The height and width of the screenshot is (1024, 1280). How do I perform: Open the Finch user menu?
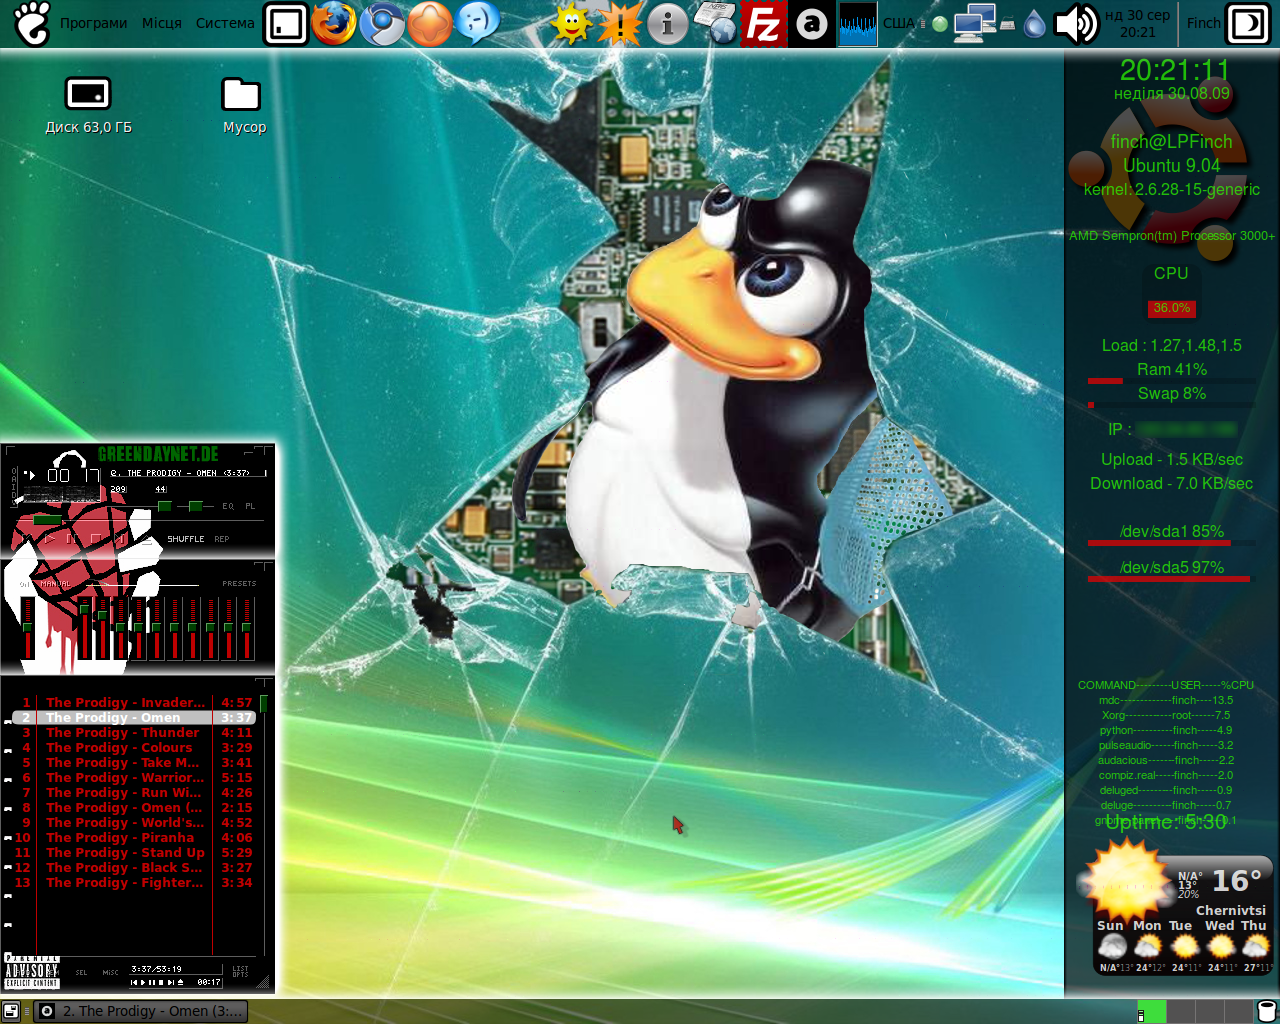(x=1203, y=23)
